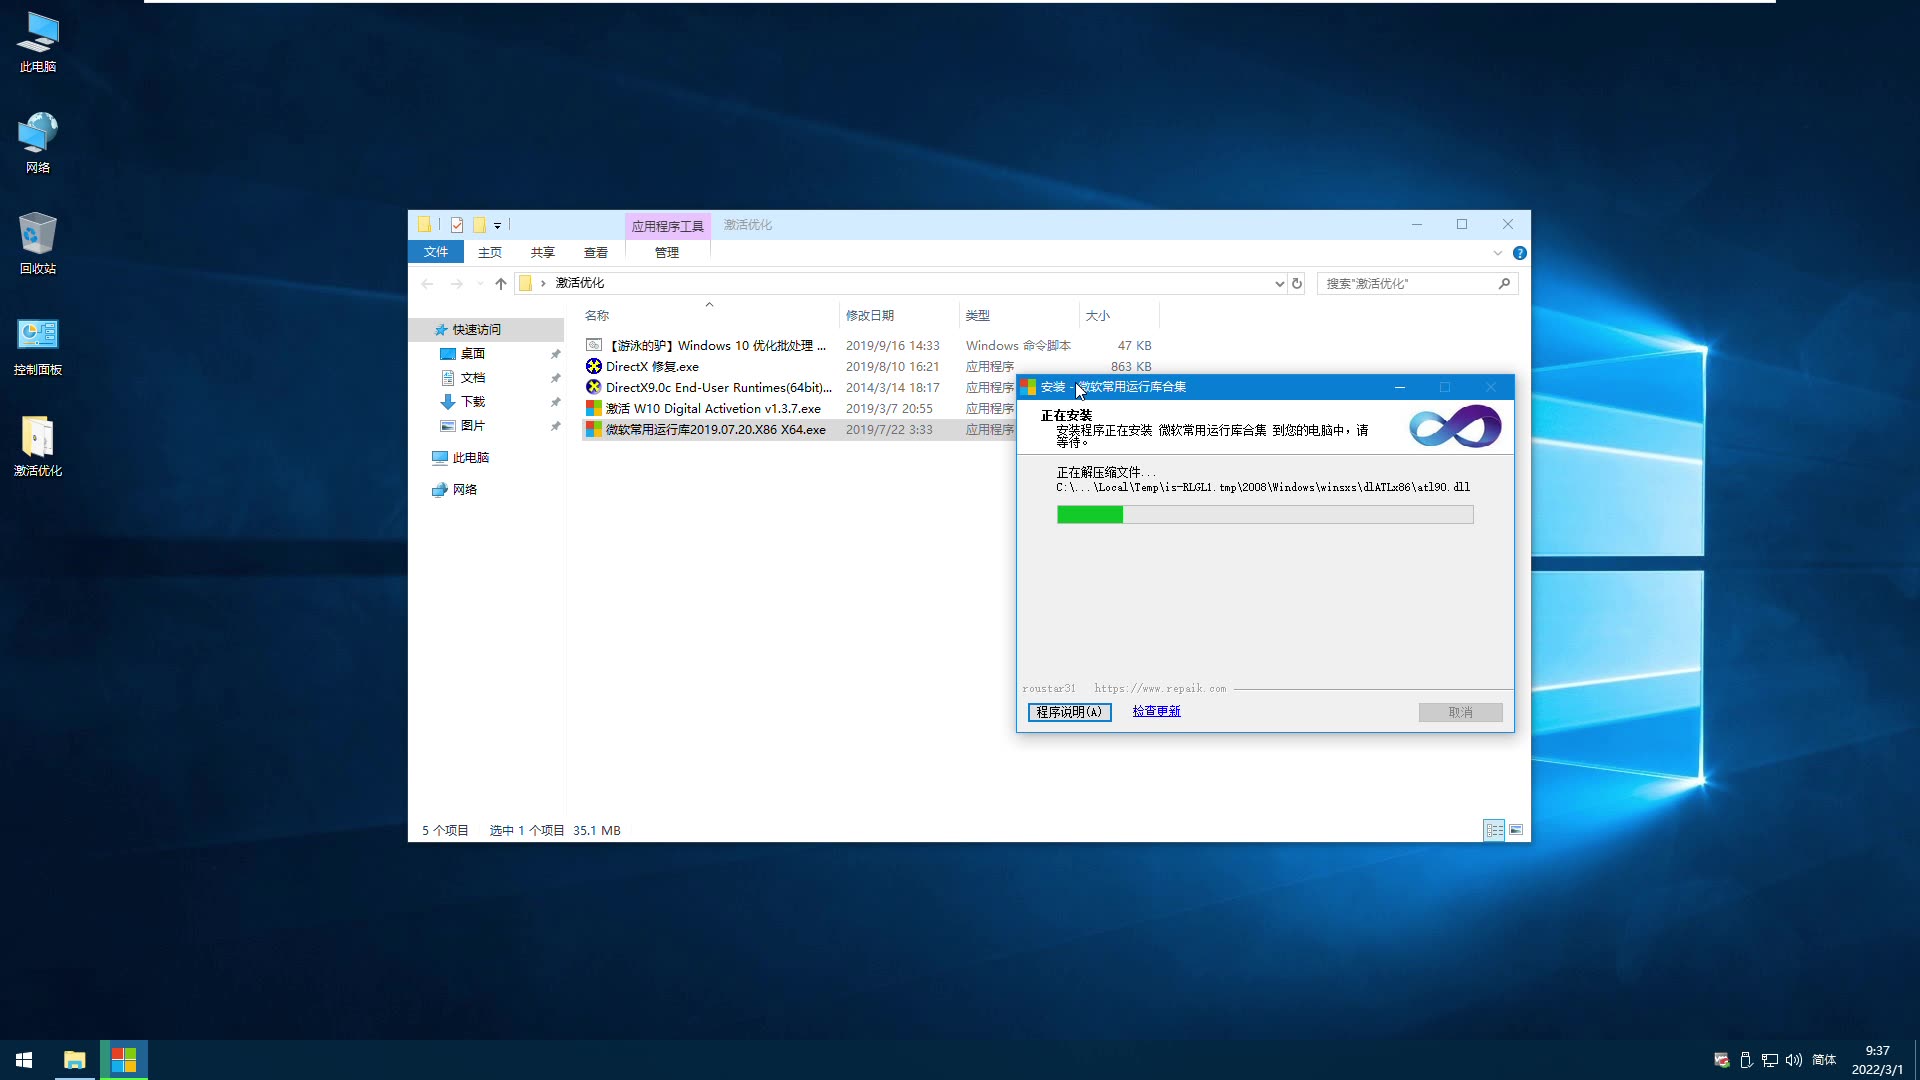
Task: Refresh the folder address bar
Action: pyautogui.click(x=1297, y=284)
